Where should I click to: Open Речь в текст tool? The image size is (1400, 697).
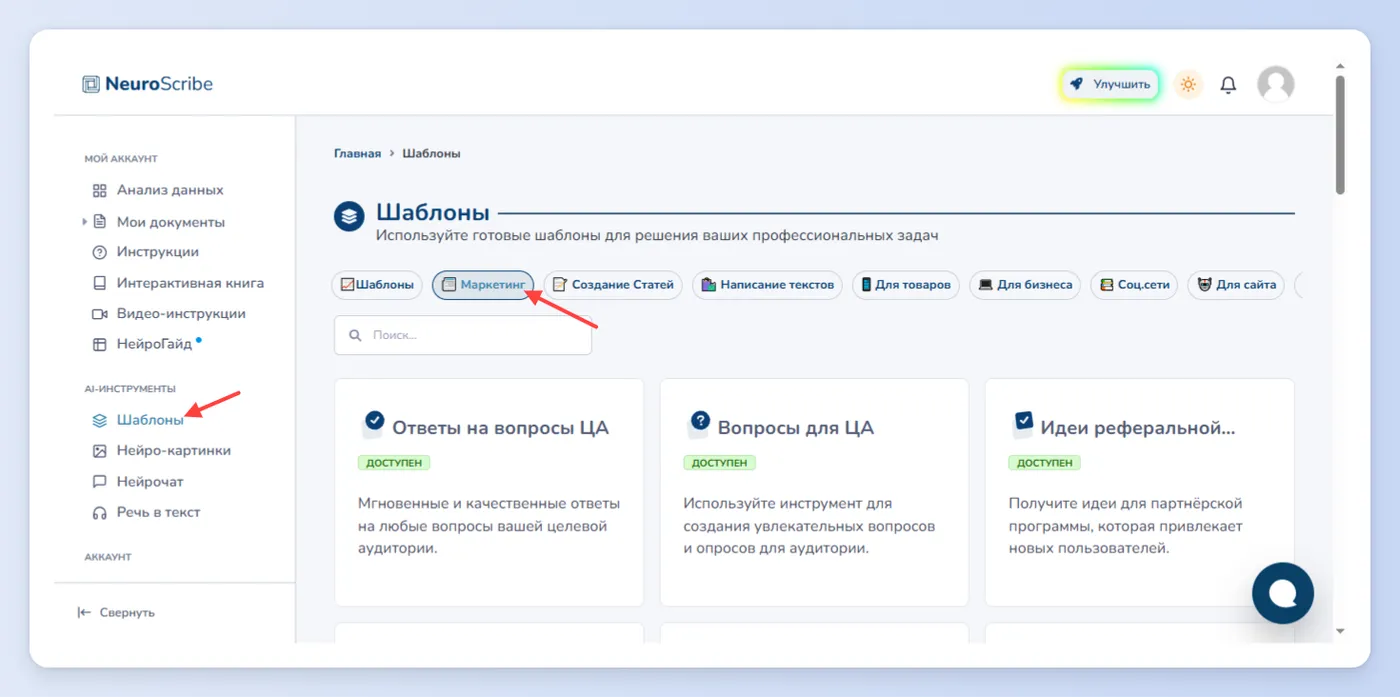point(147,512)
